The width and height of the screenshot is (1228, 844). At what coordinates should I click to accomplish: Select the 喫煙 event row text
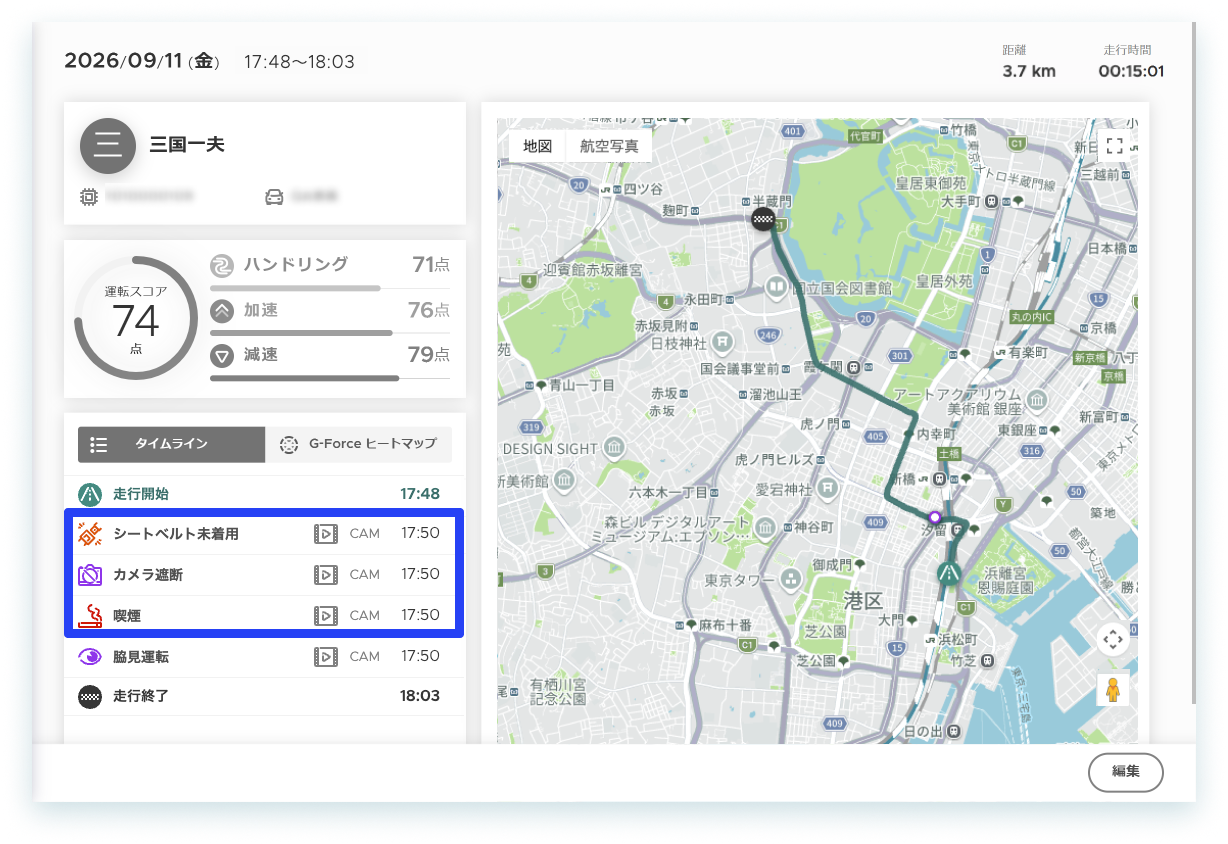click(127, 615)
